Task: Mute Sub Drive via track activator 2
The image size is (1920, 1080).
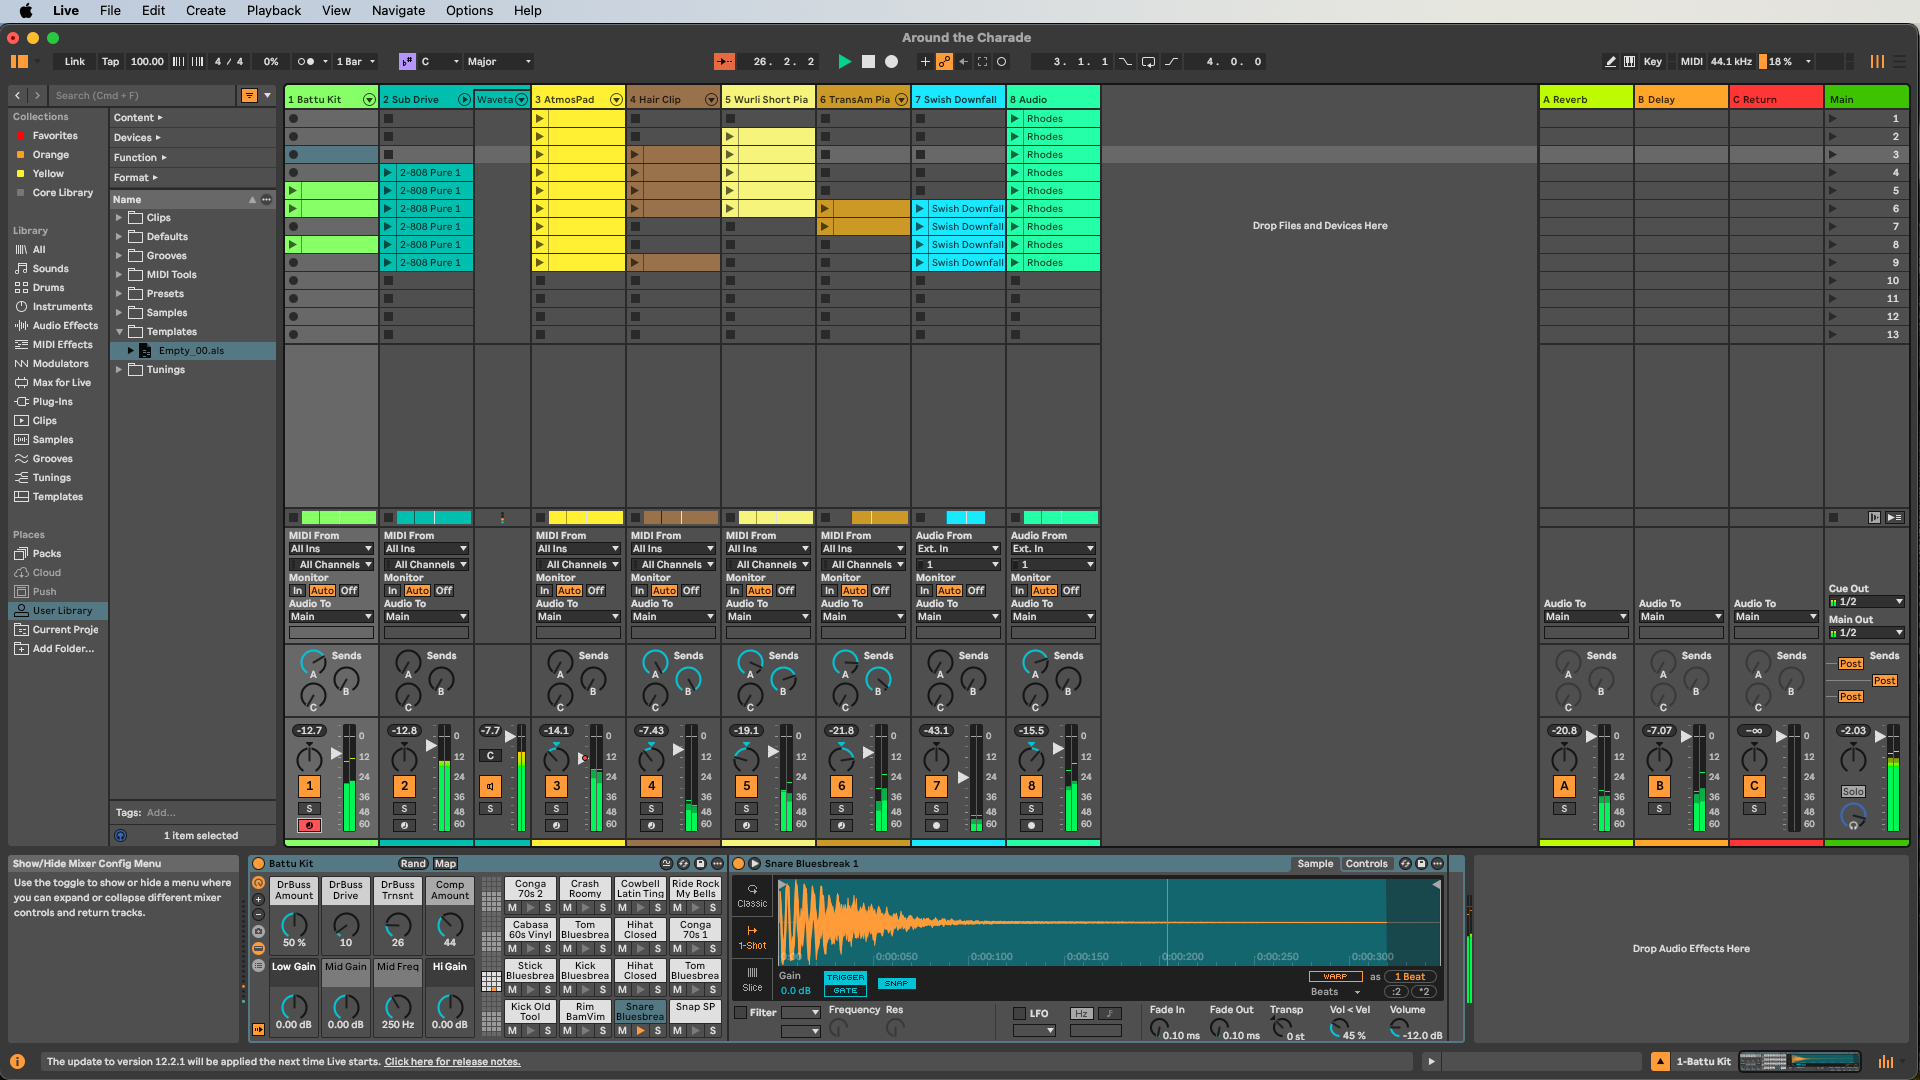Action: (404, 787)
